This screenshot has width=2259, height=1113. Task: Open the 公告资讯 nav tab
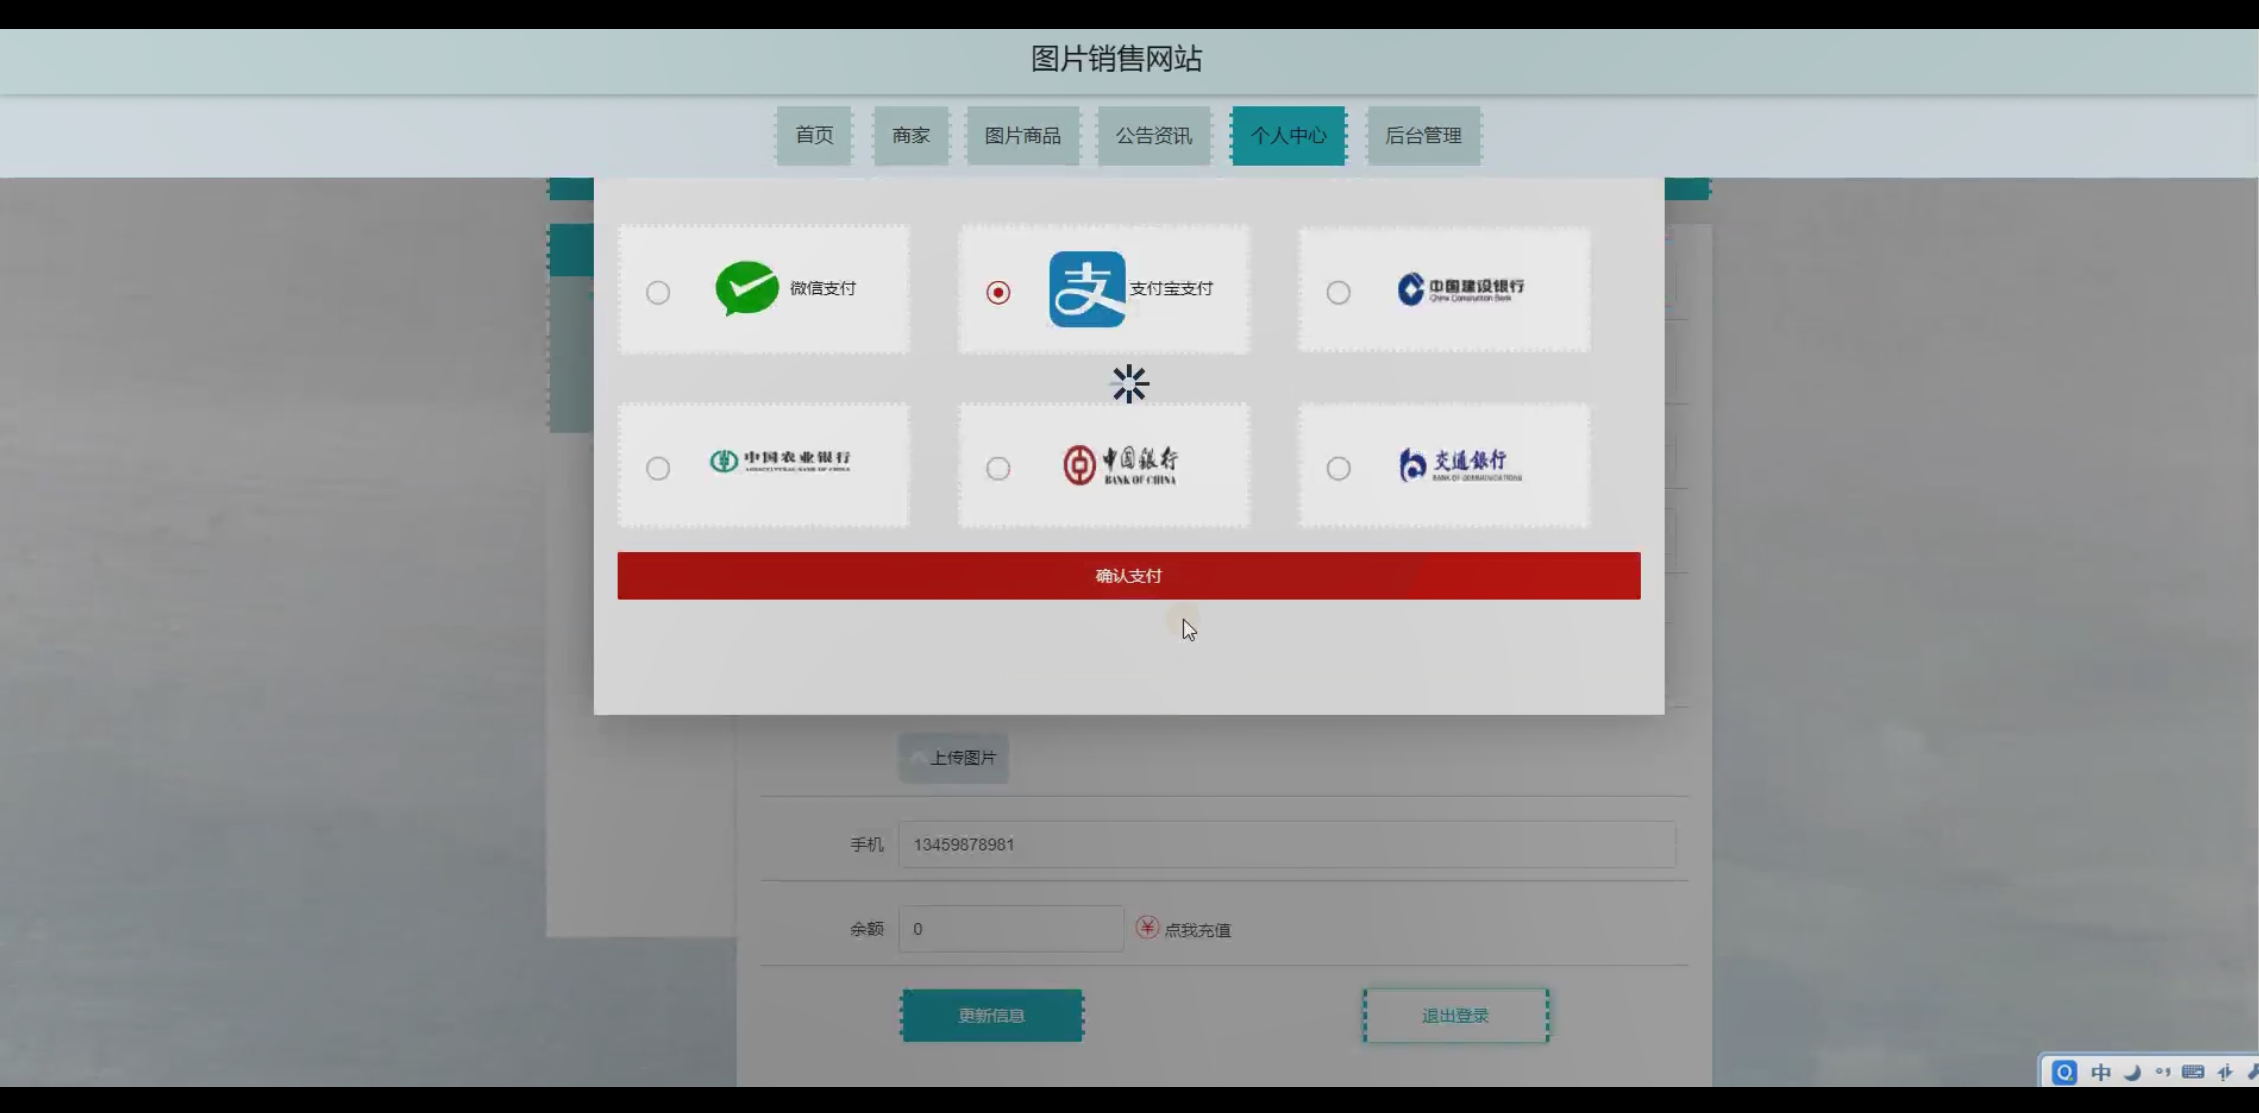coord(1154,136)
